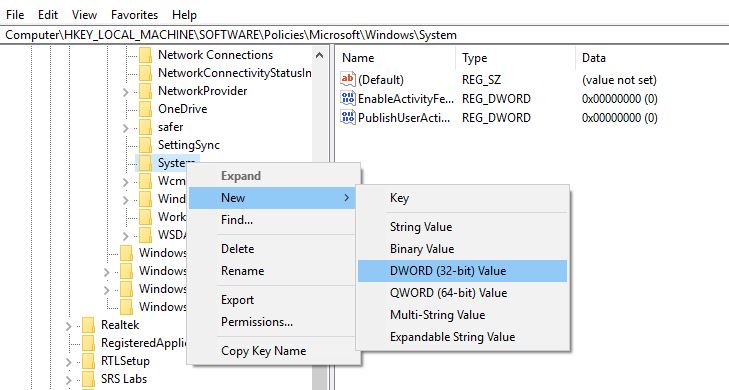Choose Rename from the context menu
The height and width of the screenshot is (390, 729).
pyautogui.click(x=273, y=271)
